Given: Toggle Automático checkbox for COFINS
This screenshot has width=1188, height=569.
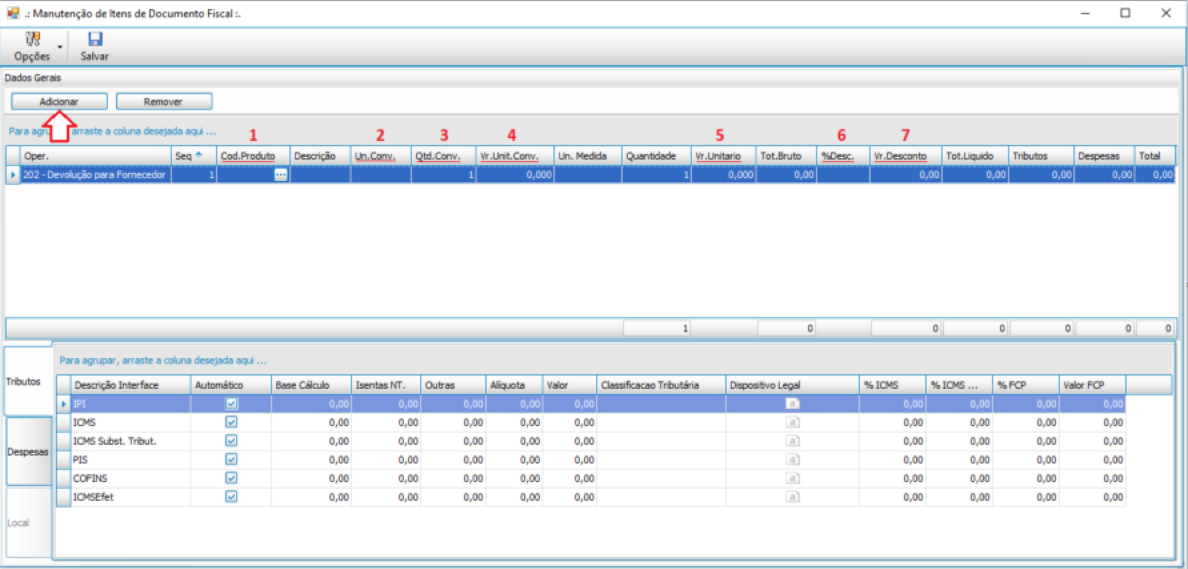Looking at the screenshot, I should click(x=232, y=478).
